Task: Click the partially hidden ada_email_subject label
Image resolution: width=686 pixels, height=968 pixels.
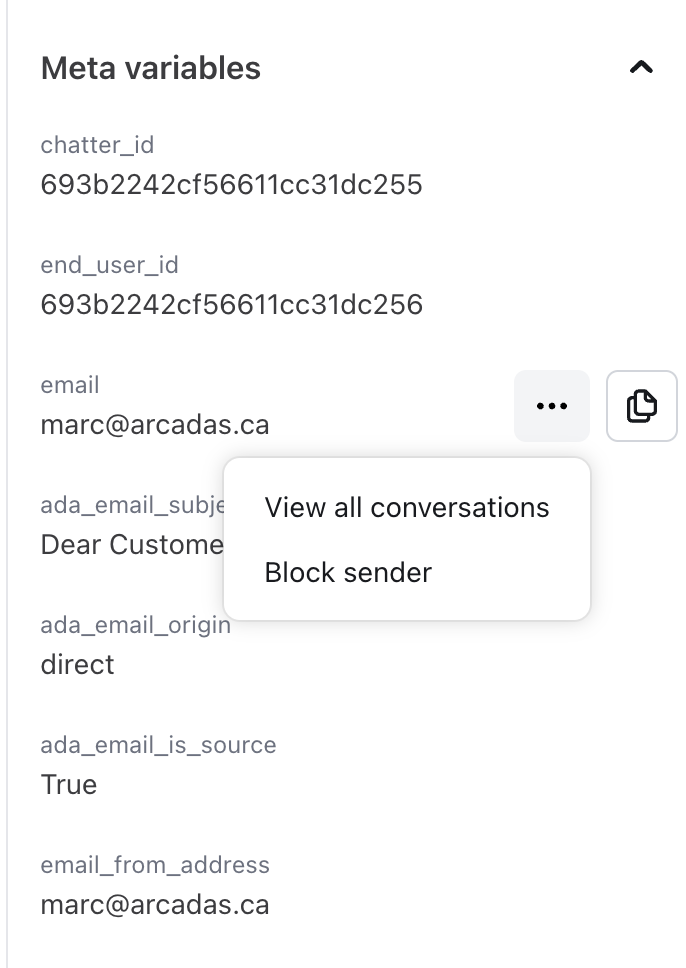Action: click(x=130, y=505)
